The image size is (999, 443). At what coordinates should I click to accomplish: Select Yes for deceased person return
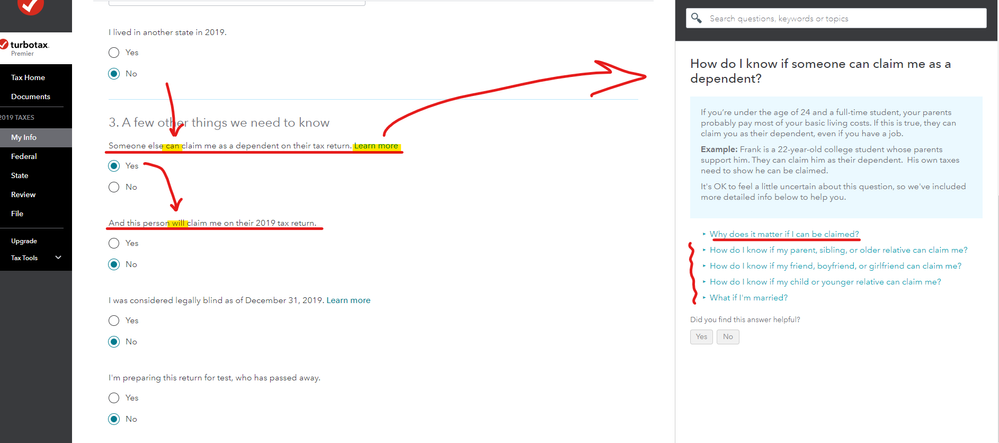(114, 398)
